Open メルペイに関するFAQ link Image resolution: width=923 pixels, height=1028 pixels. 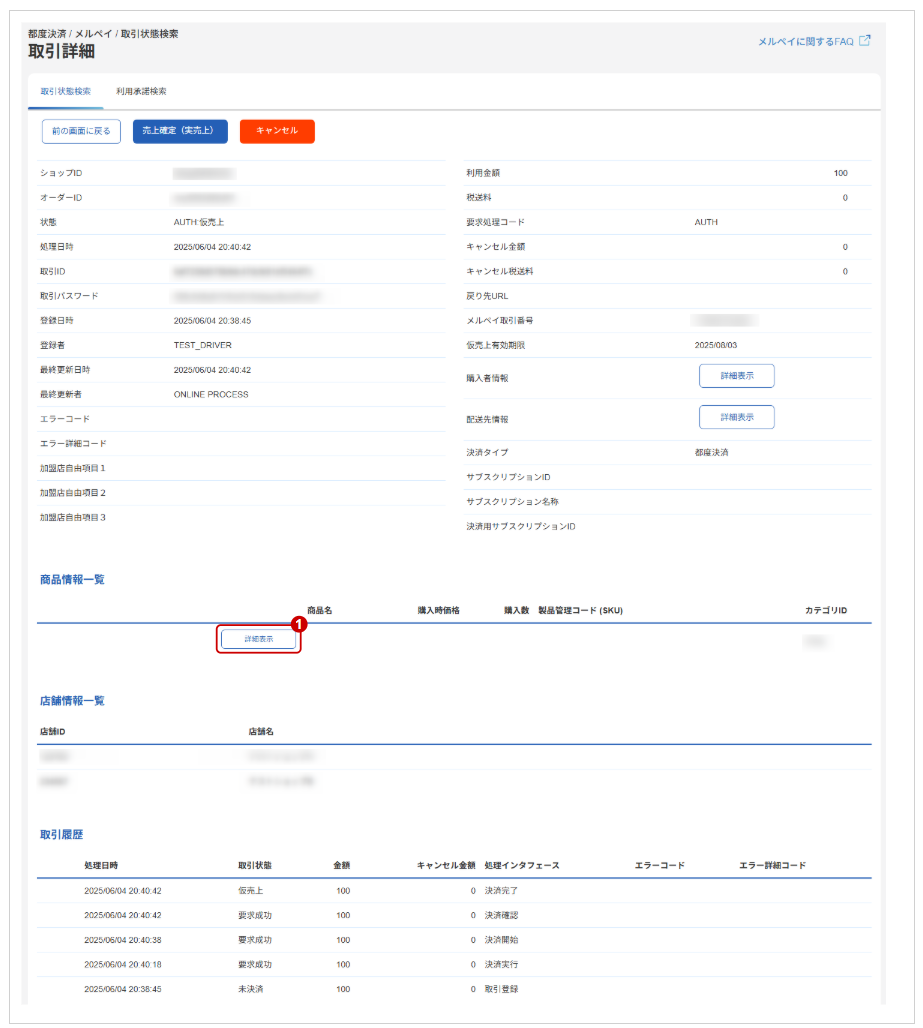click(x=806, y=41)
